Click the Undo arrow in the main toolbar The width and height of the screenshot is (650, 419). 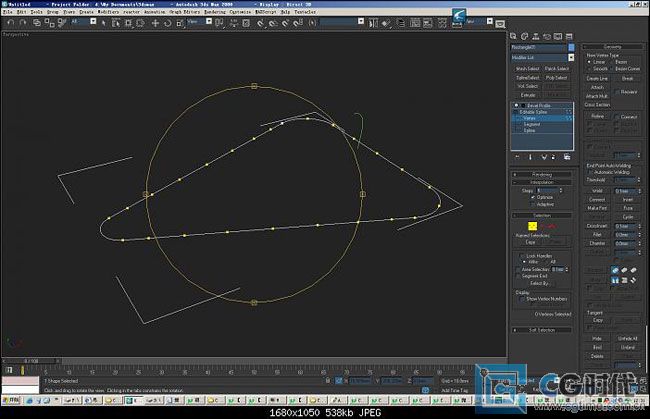pyautogui.click(x=11, y=23)
